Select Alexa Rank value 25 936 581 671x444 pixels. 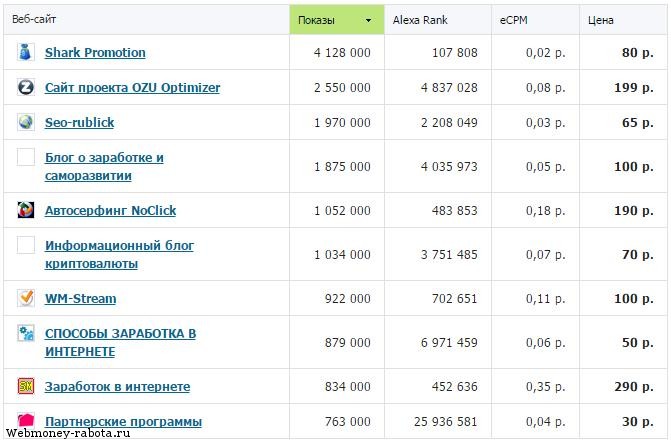[445, 422]
